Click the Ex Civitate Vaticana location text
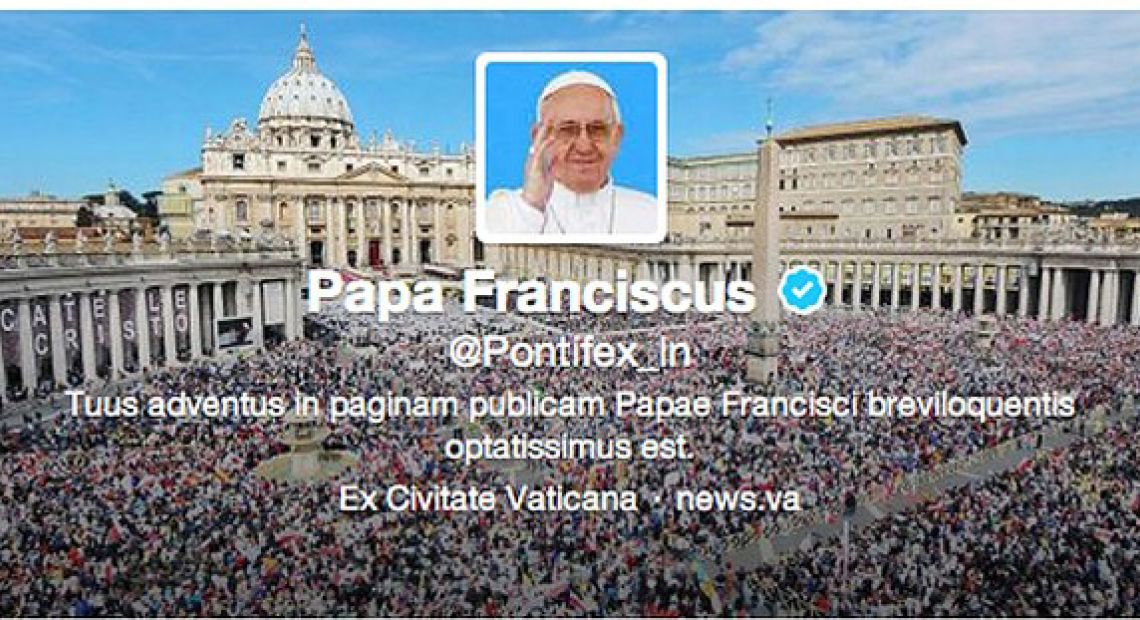1140x620 pixels. coord(488,499)
